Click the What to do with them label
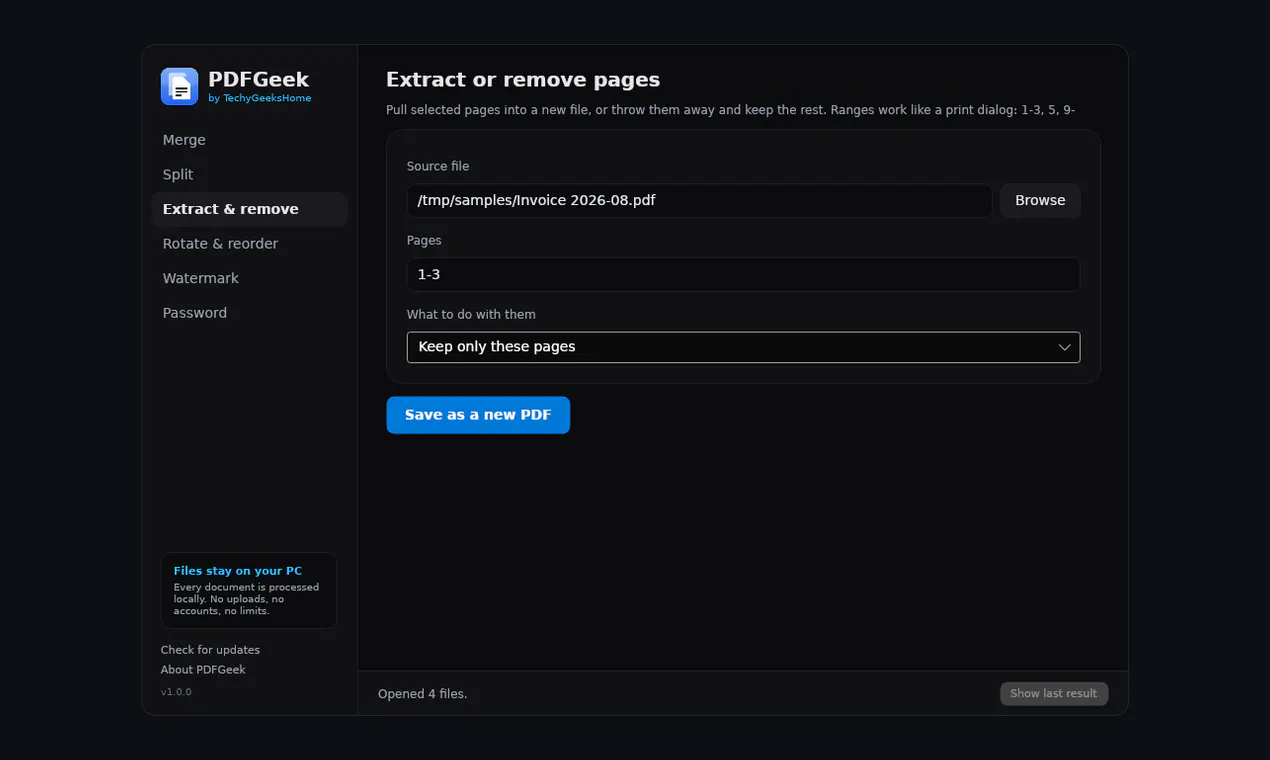Image resolution: width=1270 pixels, height=760 pixels. click(x=471, y=314)
